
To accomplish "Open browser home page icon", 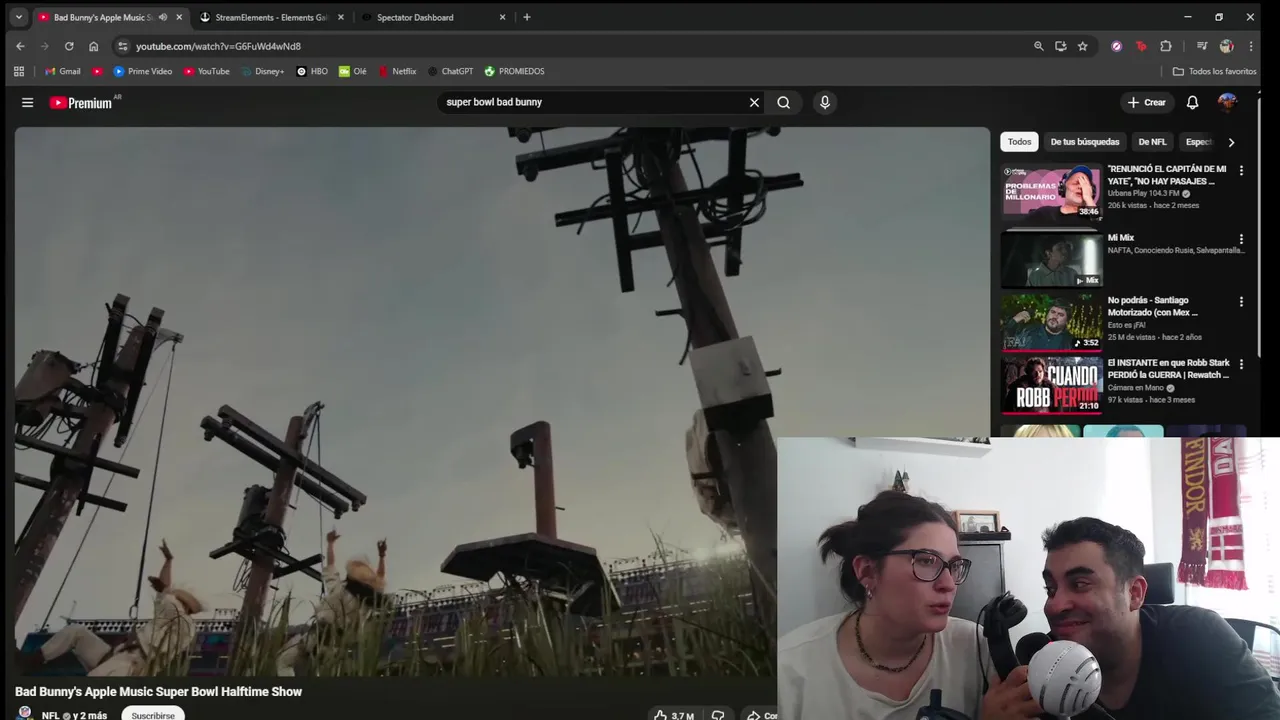I will click(x=94, y=46).
